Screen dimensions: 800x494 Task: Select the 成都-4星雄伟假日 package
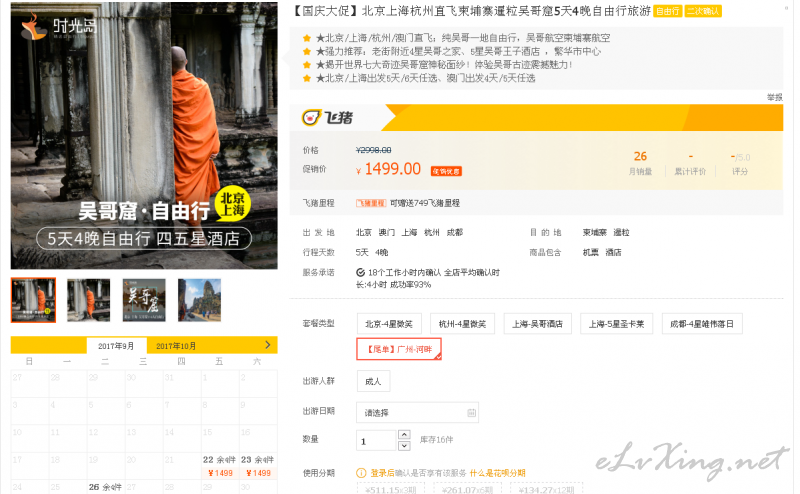point(702,324)
